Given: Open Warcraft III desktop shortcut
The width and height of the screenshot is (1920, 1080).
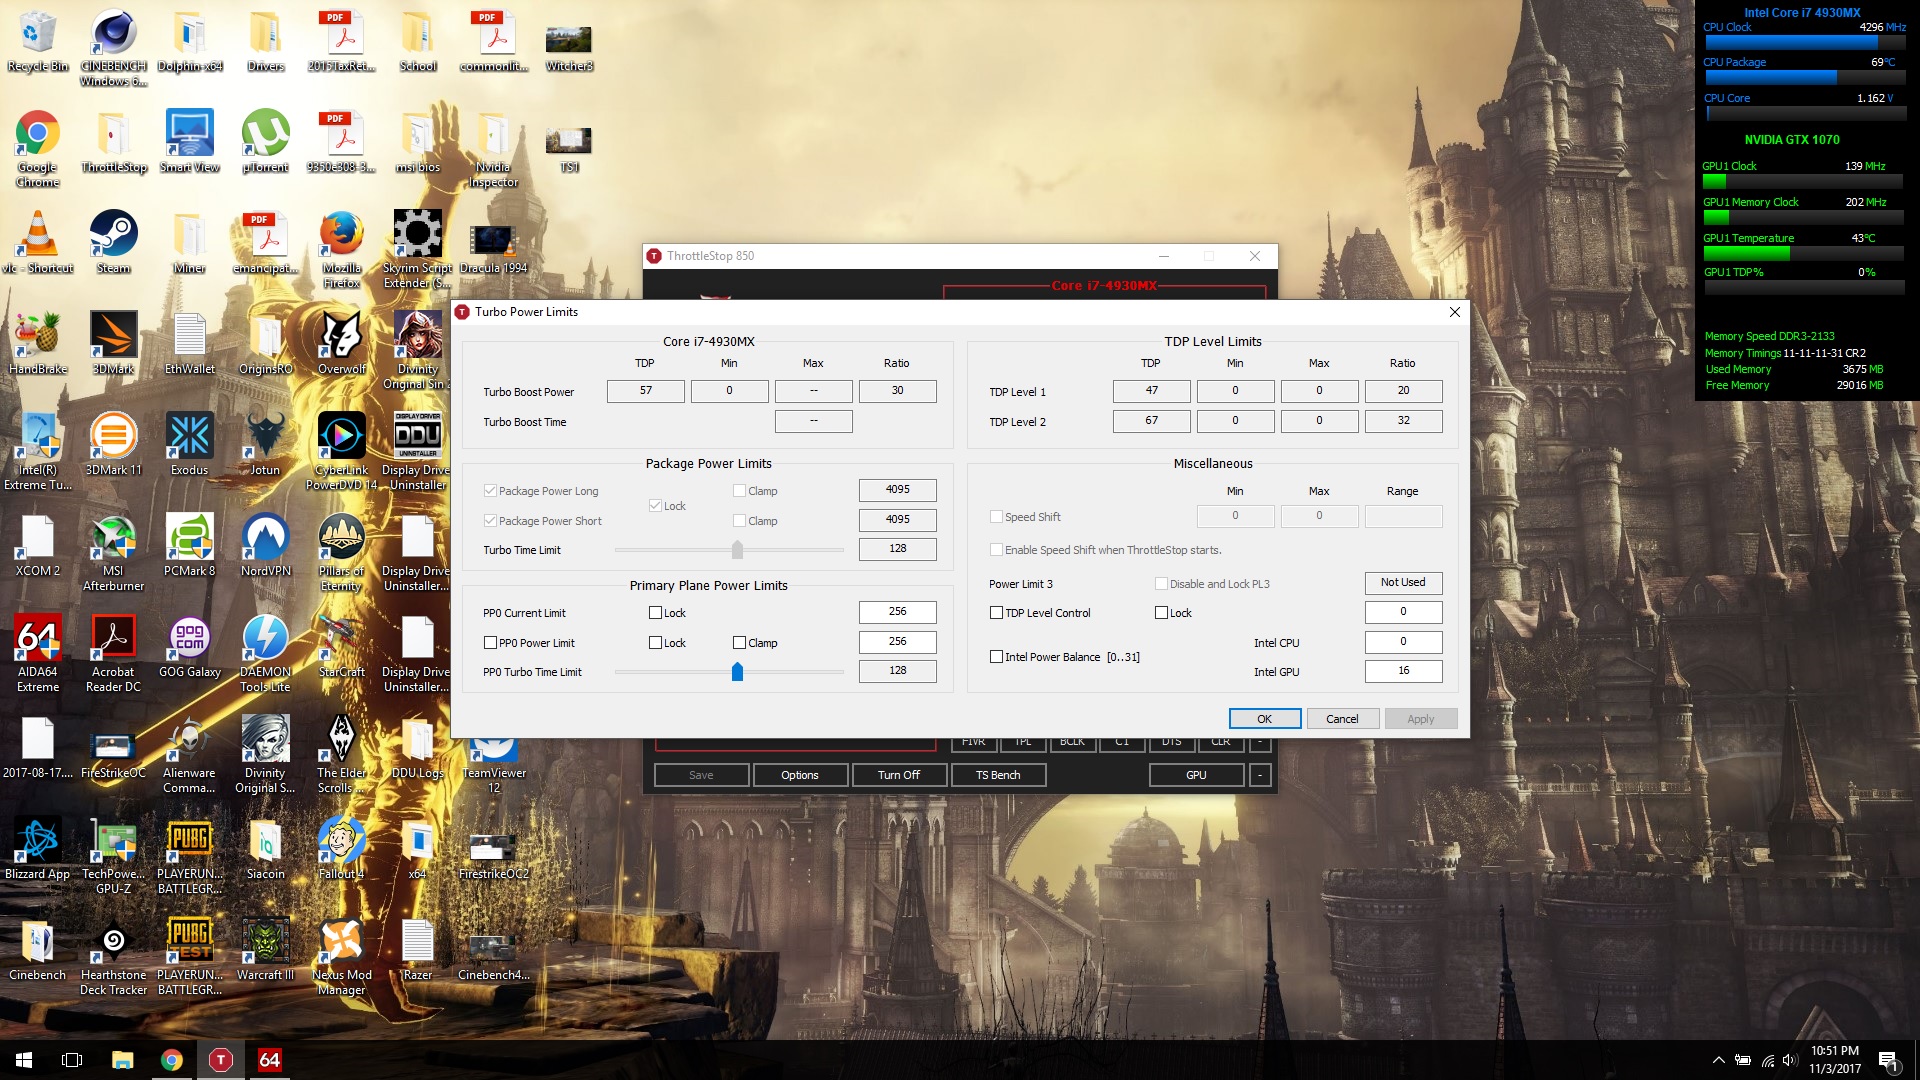Looking at the screenshot, I should click(265, 949).
